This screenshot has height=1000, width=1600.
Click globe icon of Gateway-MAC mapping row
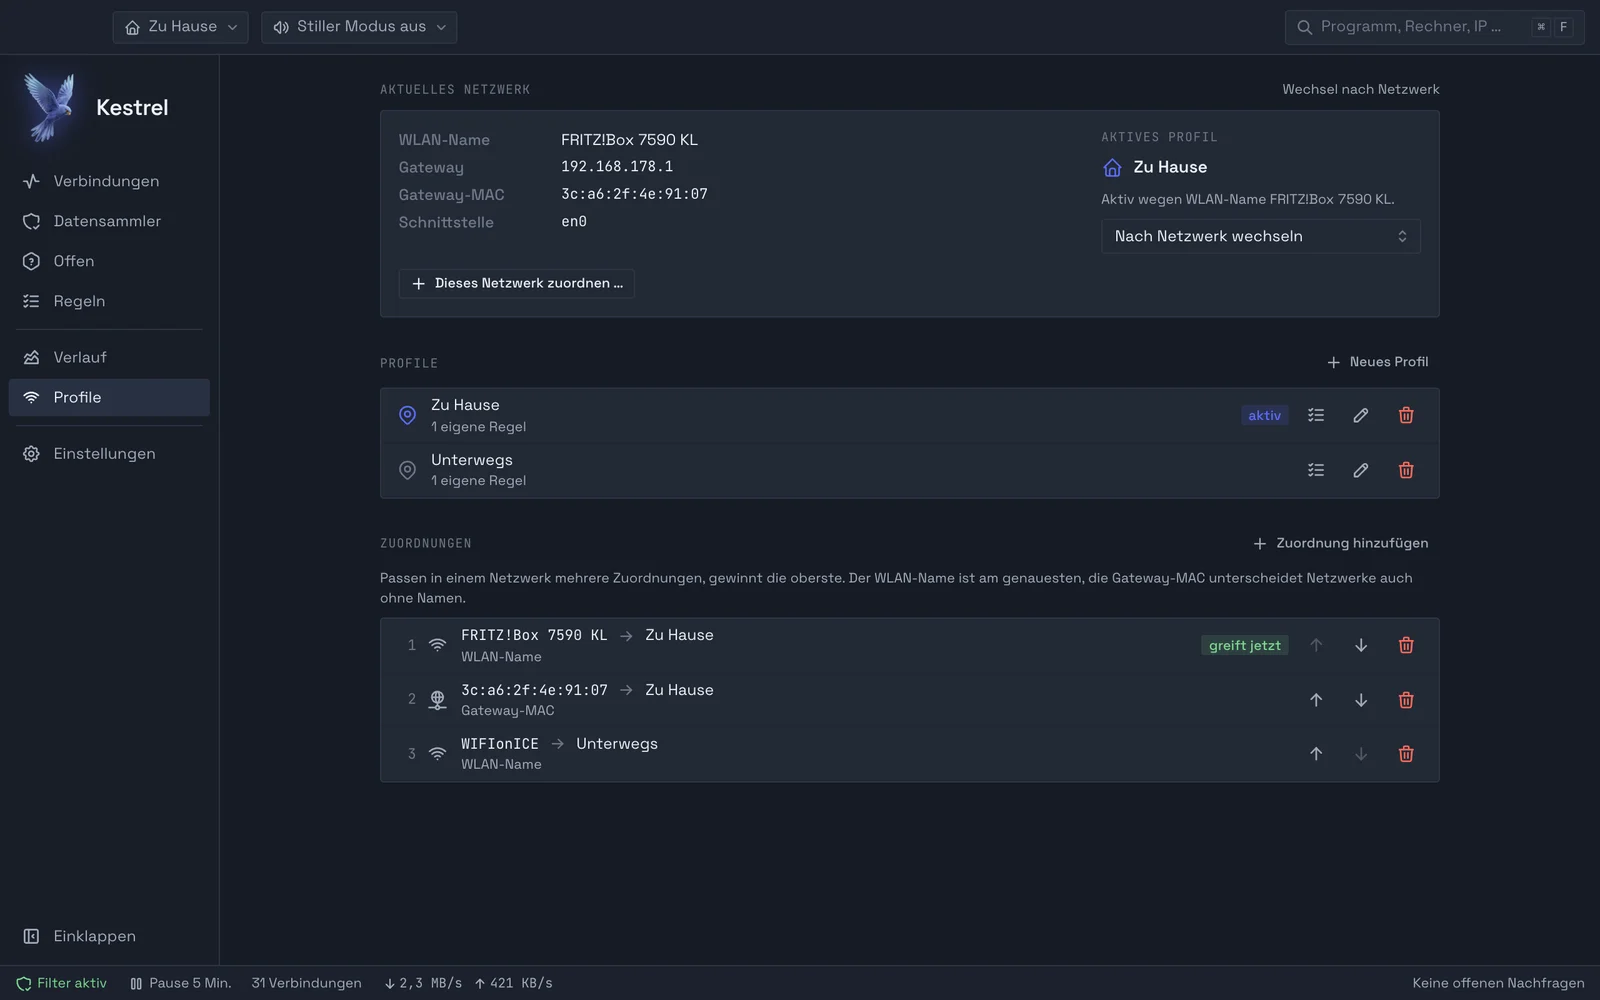[437, 700]
